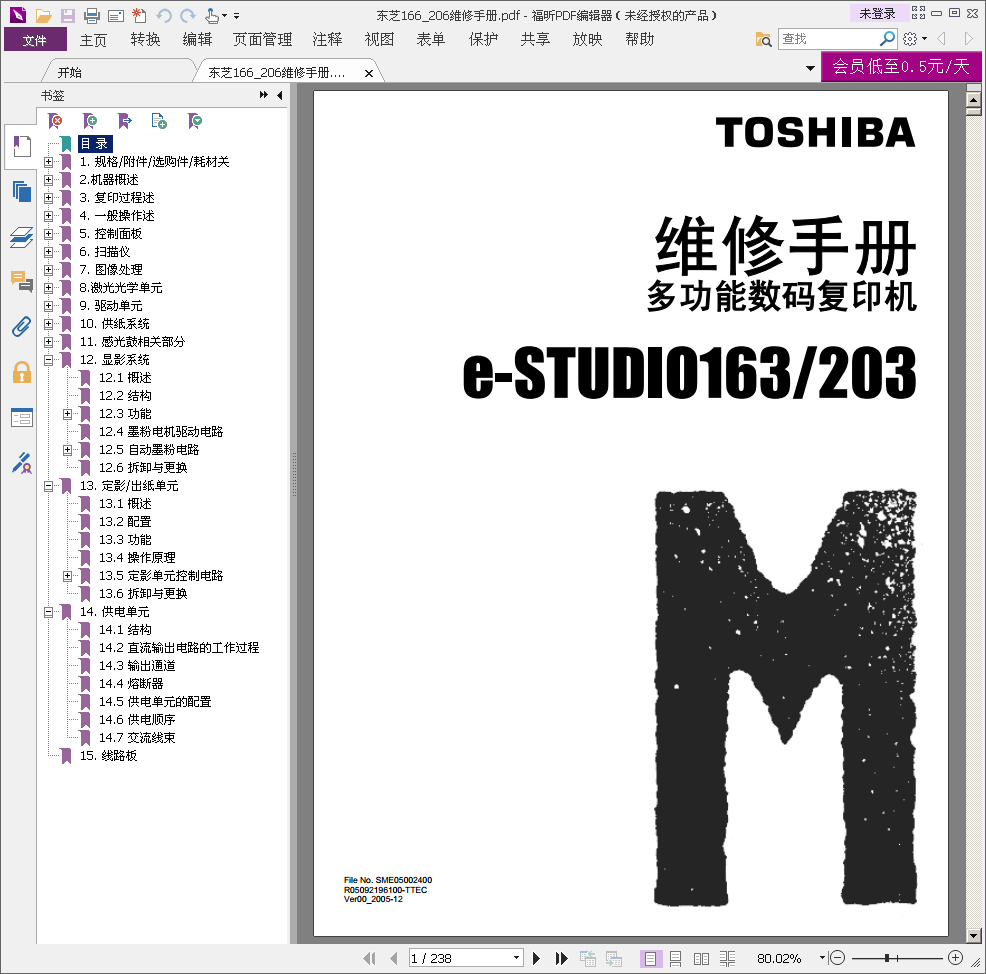The height and width of the screenshot is (974, 986).
Task: Expand bookmark 2.机器概述
Action: pyautogui.click(x=48, y=180)
